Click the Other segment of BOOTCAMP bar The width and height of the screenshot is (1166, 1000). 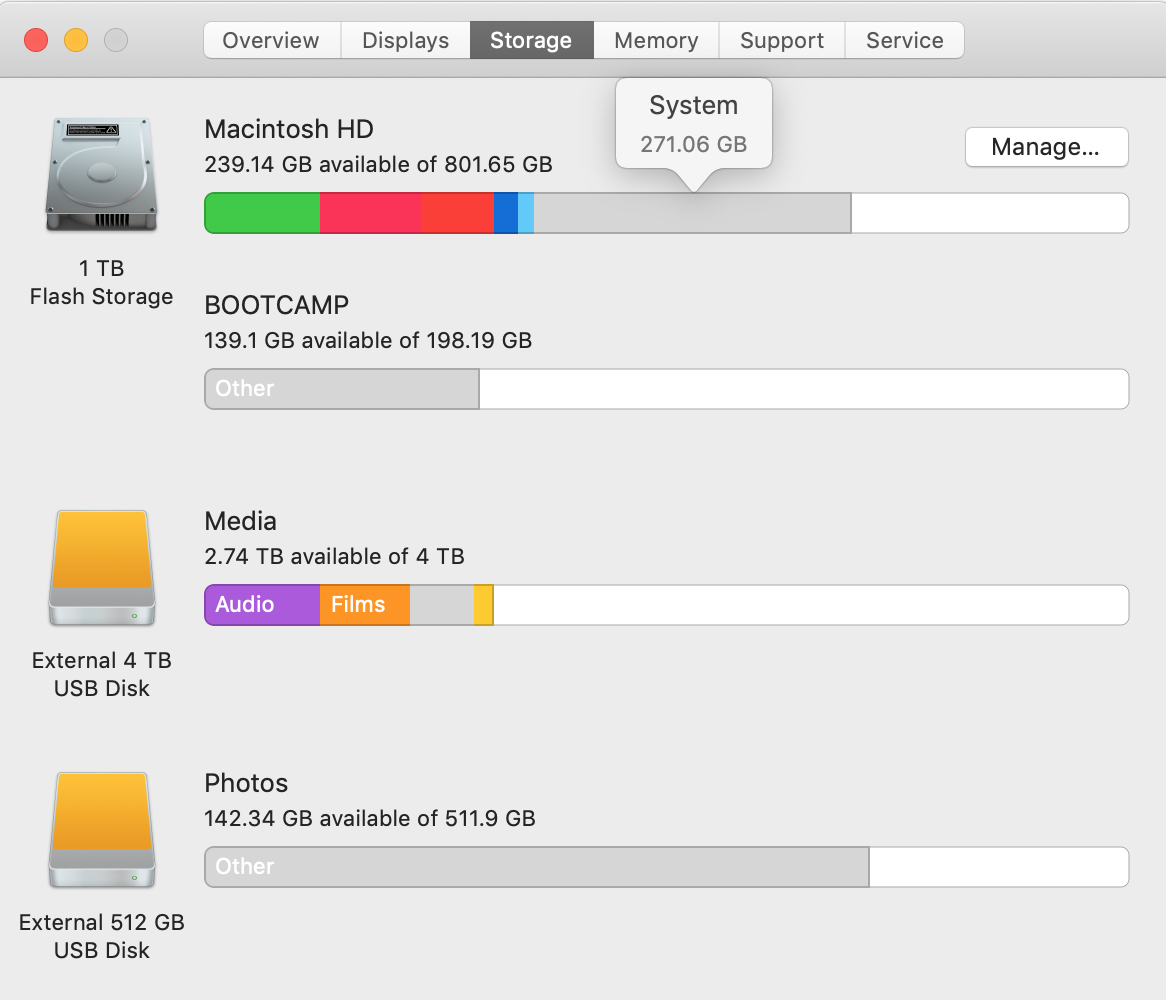342,389
